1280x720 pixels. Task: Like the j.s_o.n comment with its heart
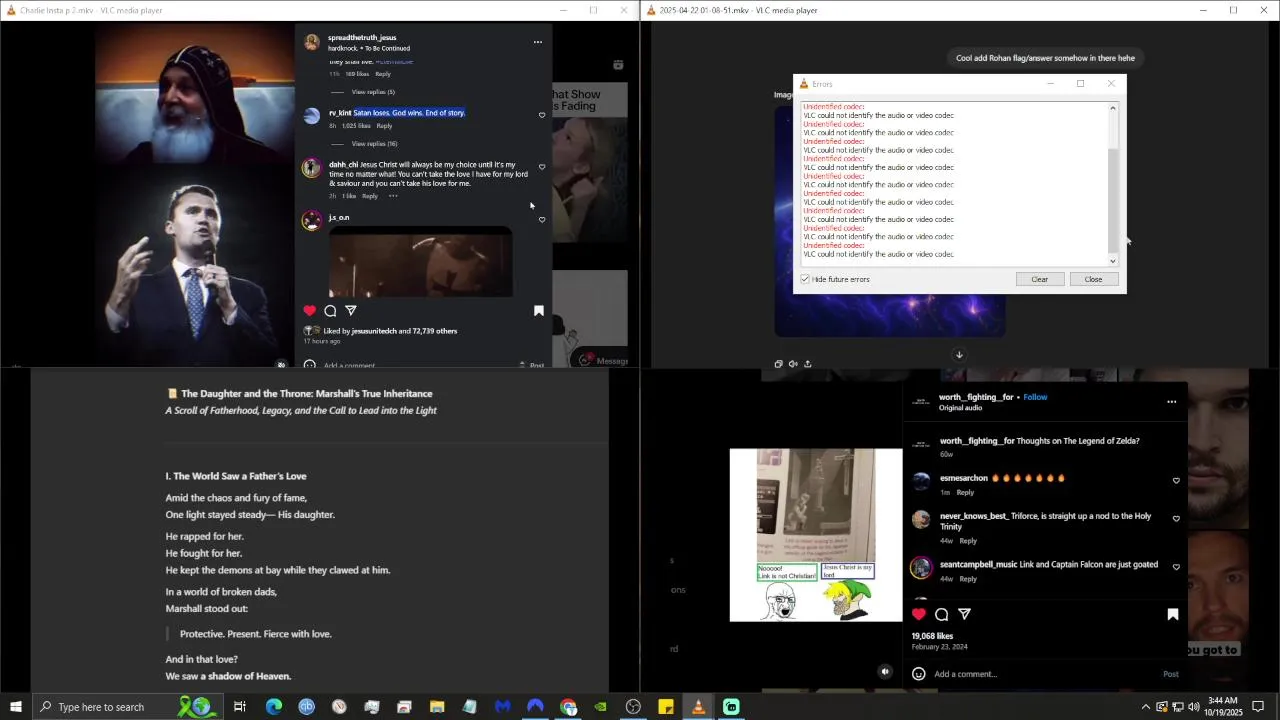point(542,220)
